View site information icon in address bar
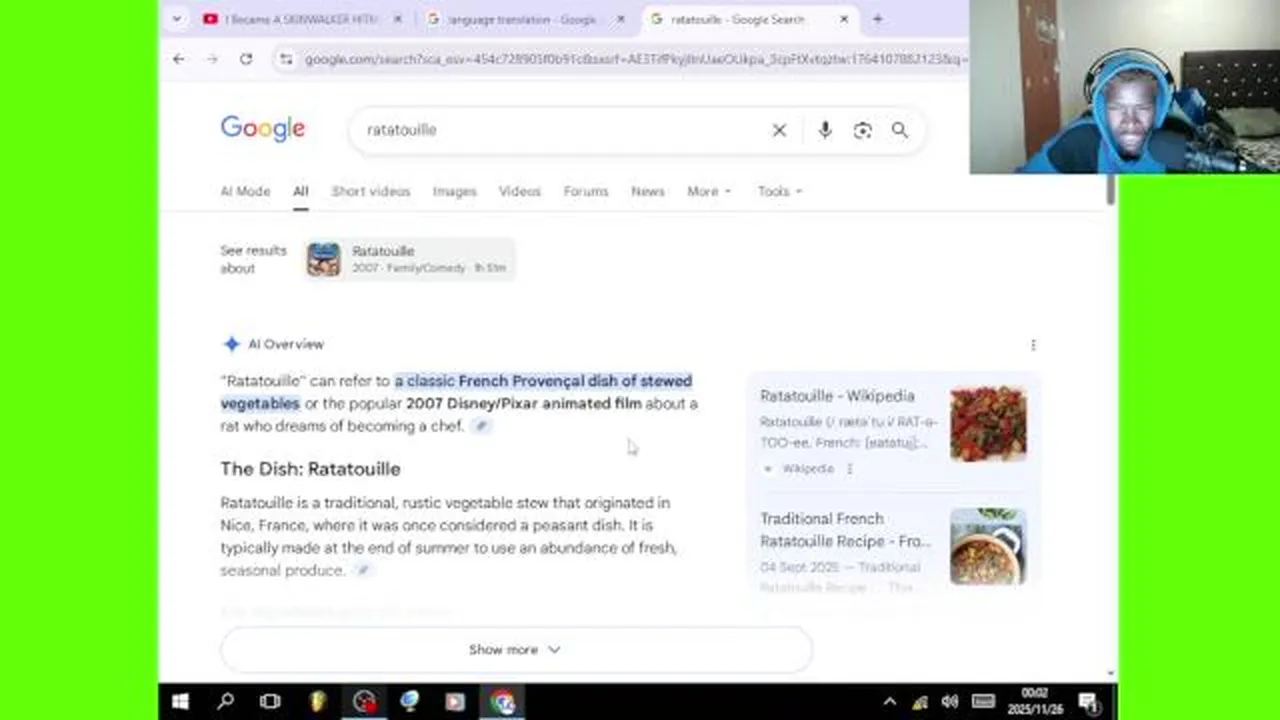 (286, 60)
